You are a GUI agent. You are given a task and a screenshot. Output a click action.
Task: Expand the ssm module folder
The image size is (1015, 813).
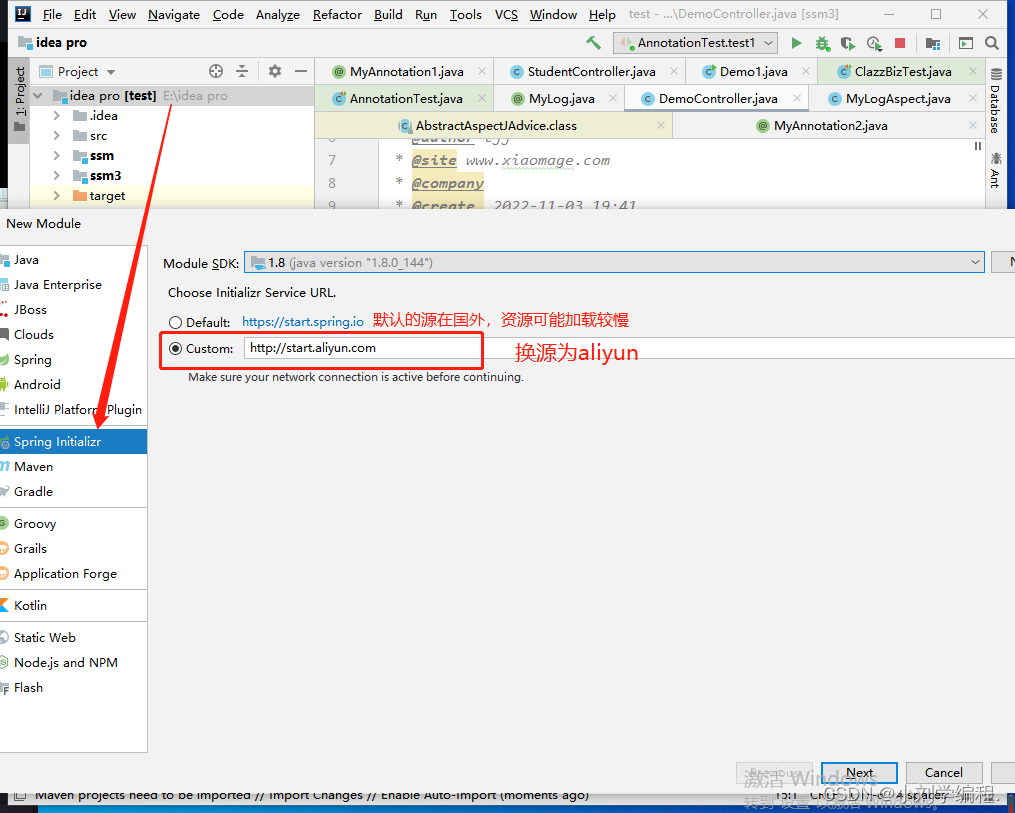point(56,156)
